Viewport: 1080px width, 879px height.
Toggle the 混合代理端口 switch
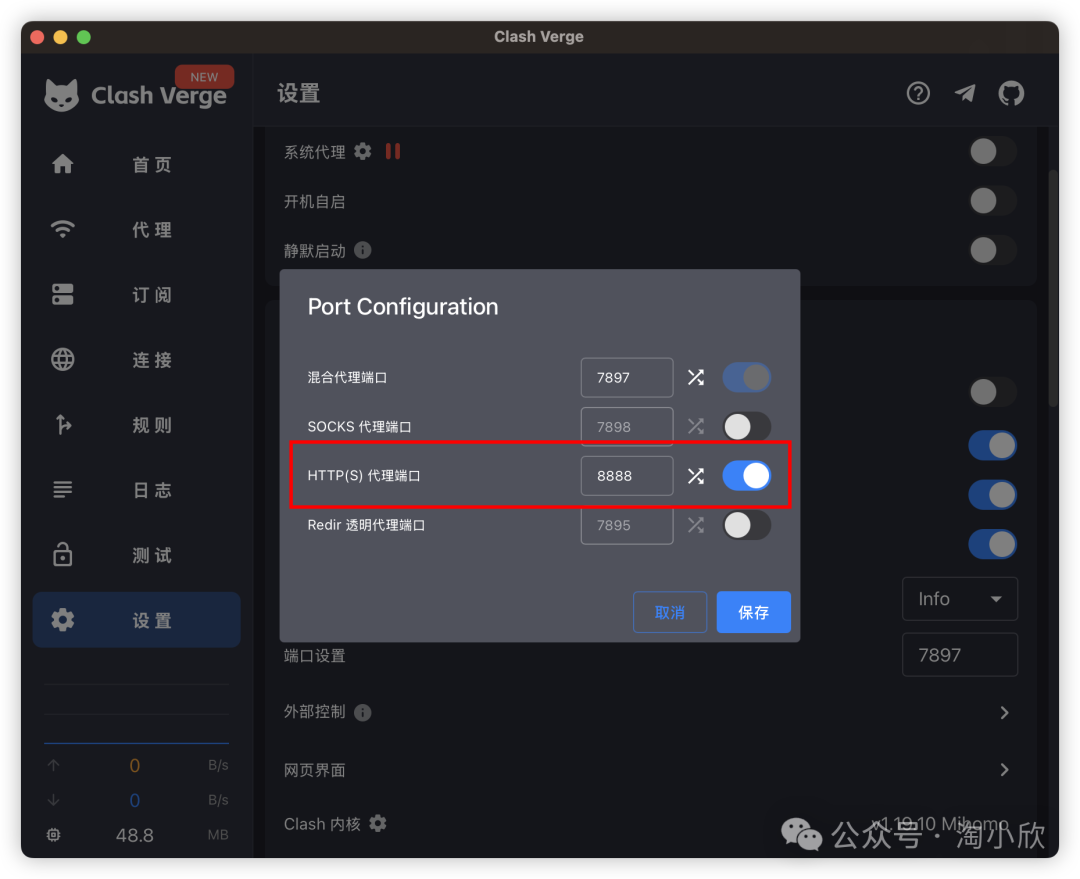747,378
